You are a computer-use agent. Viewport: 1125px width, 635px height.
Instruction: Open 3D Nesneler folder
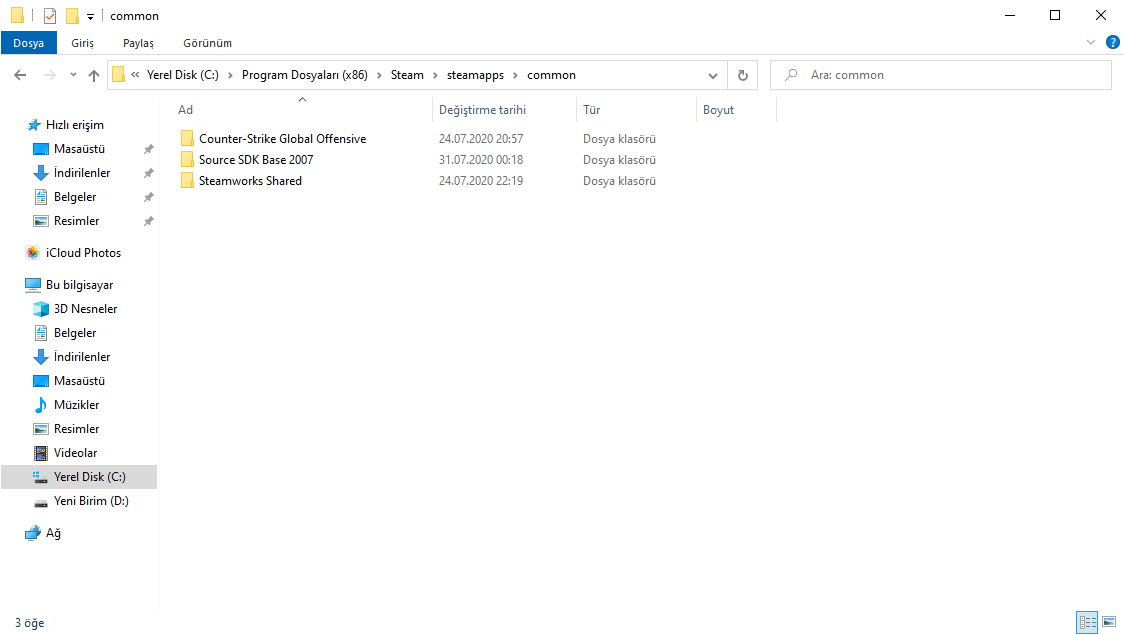[85, 309]
